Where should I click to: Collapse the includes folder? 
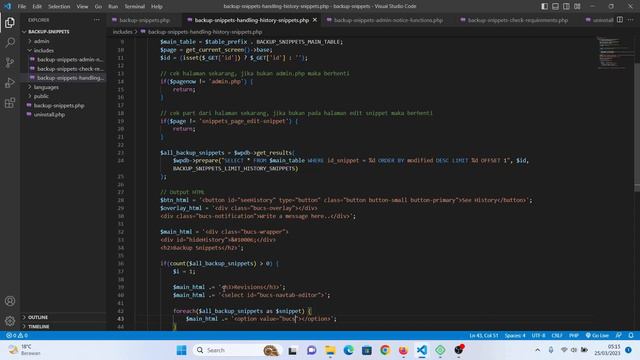coord(63,50)
